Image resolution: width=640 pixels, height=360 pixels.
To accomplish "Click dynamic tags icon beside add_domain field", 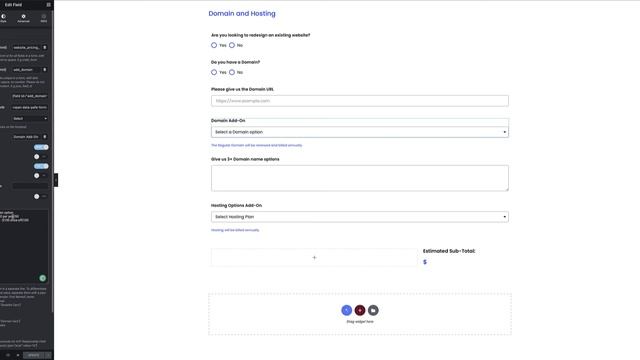I will point(45,70).
